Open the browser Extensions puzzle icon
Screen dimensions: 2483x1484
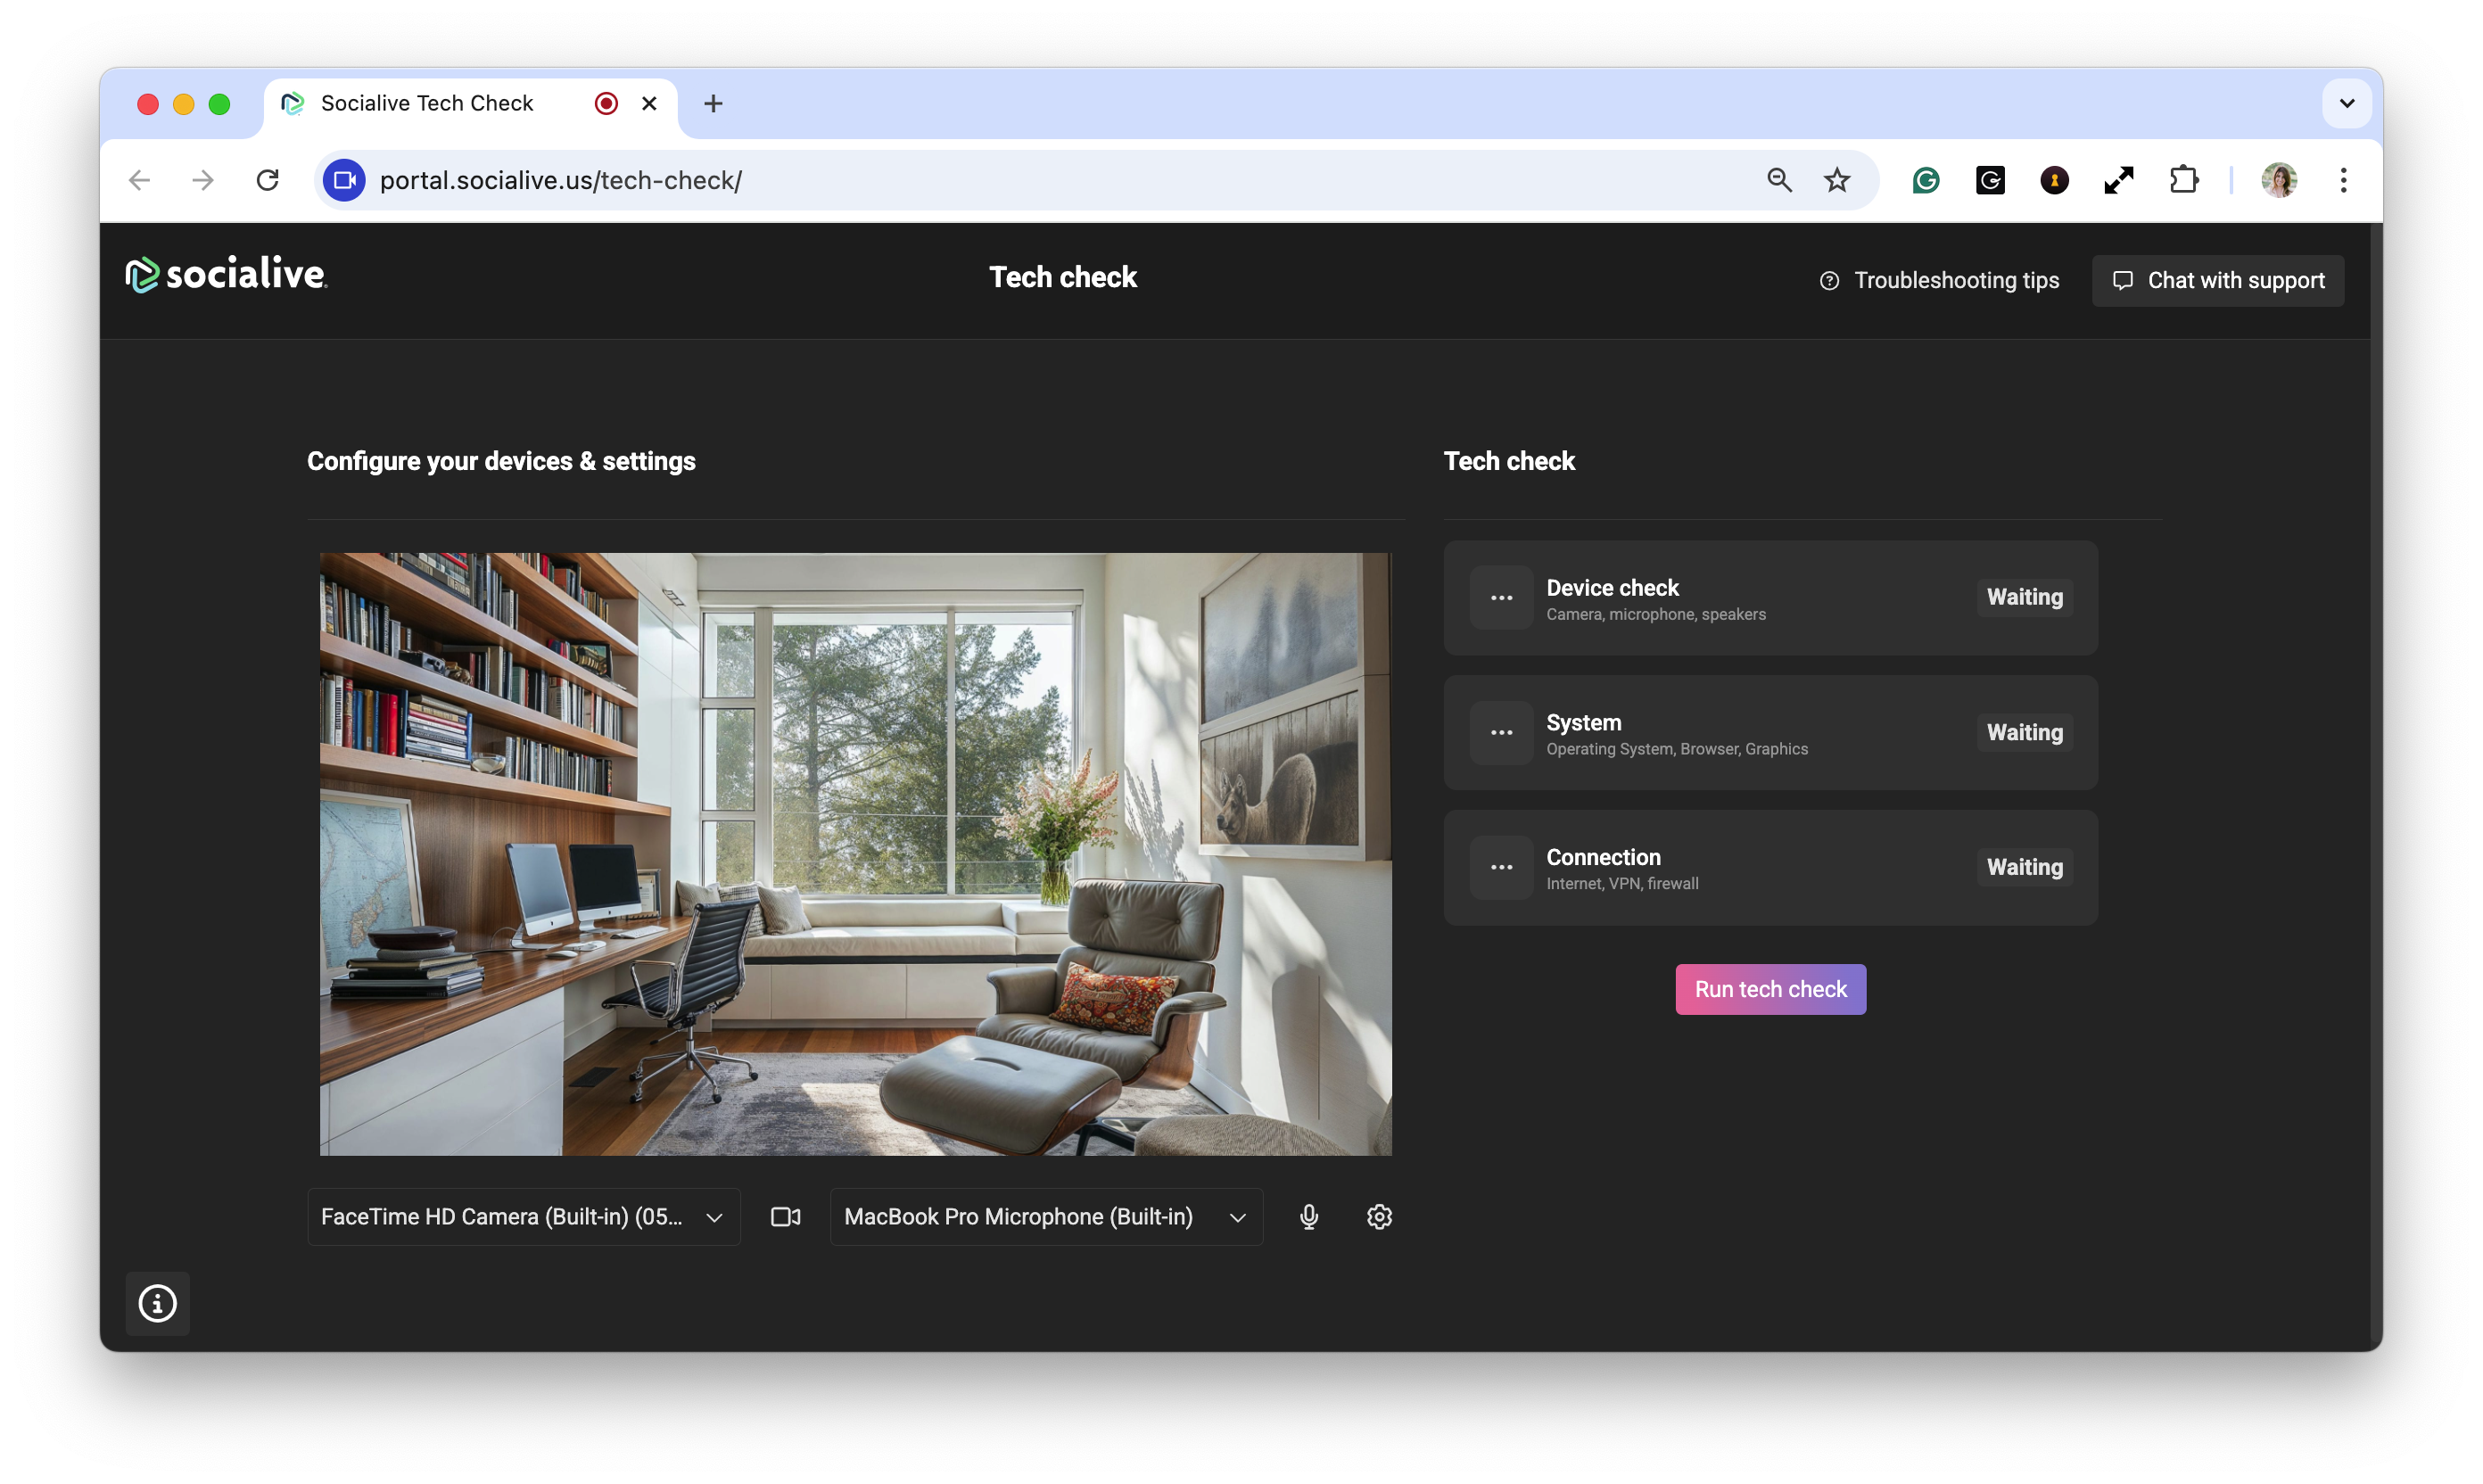(x=2183, y=180)
